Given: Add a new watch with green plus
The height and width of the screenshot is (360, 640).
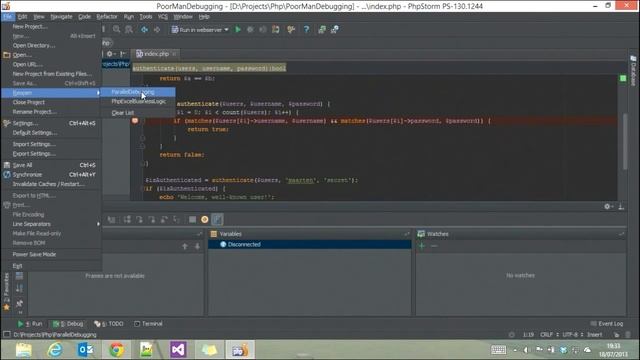Looking at the screenshot, I should click(x=422, y=246).
